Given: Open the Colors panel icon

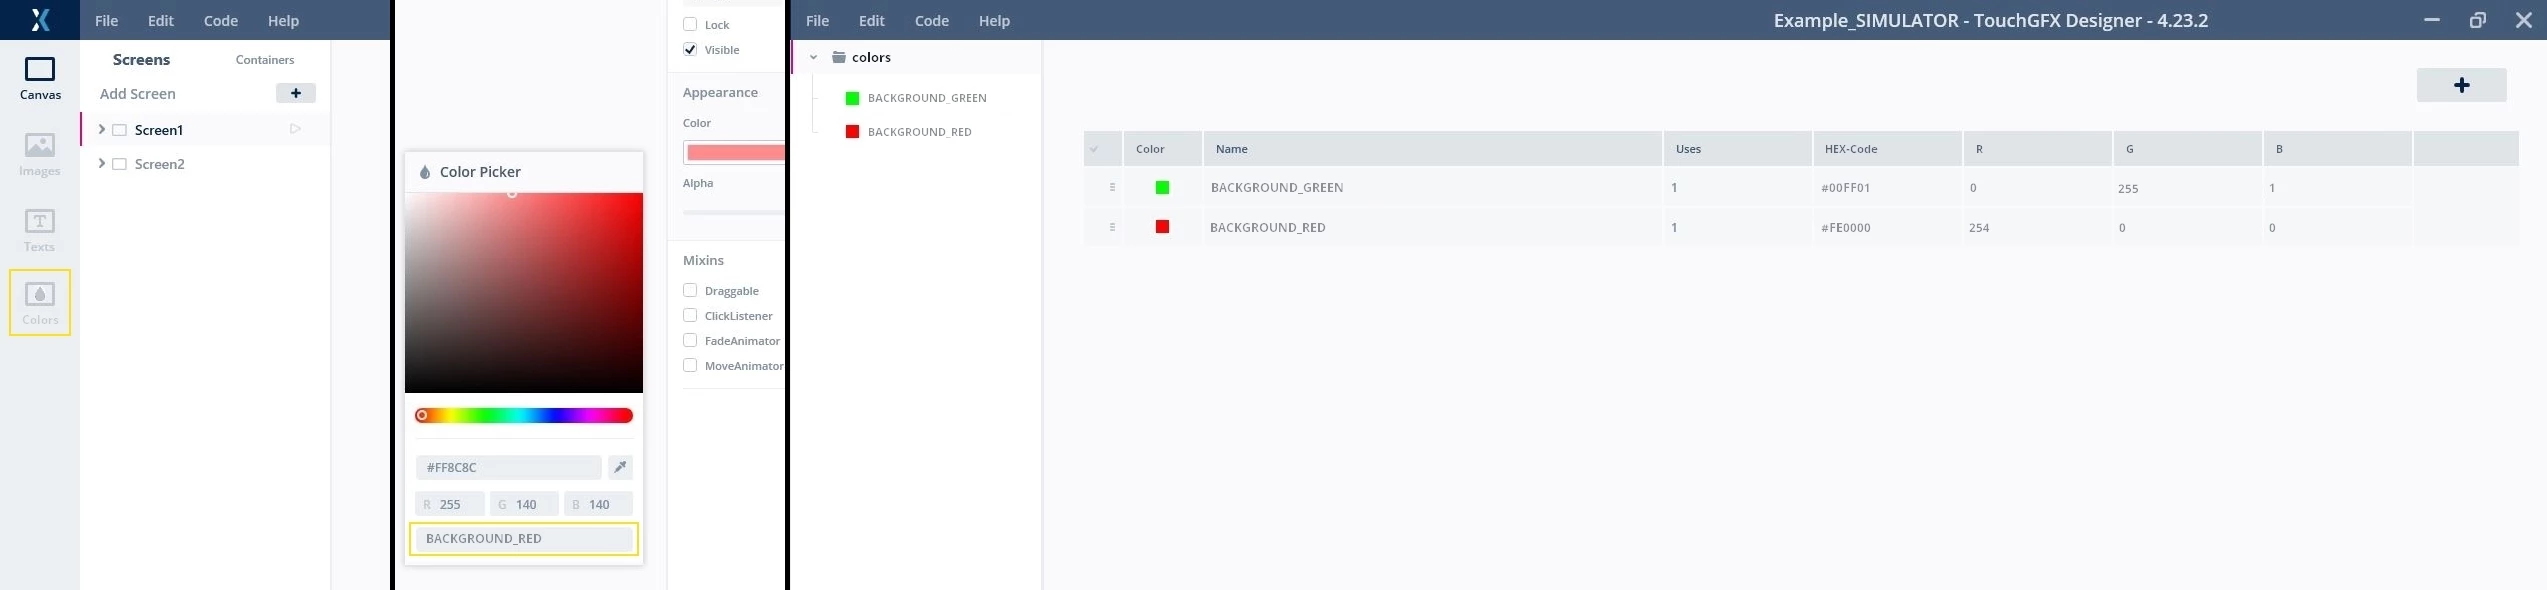Looking at the screenshot, I should tap(40, 303).
